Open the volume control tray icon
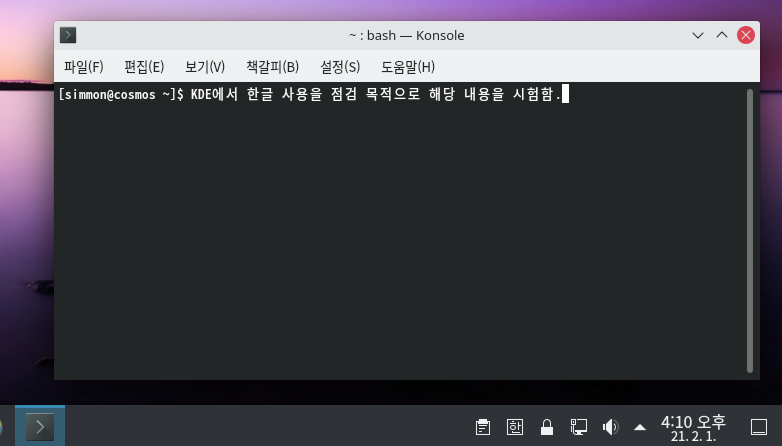Viewport: 782px width, 446px height. (610, 427)
